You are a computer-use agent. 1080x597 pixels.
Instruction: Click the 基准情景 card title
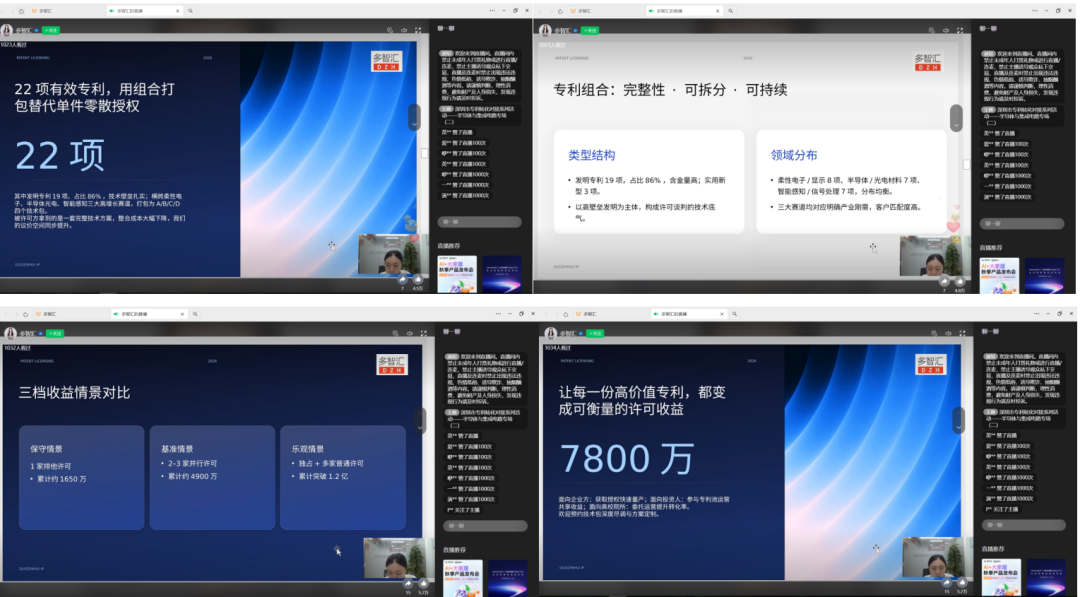tap(177, 449)
